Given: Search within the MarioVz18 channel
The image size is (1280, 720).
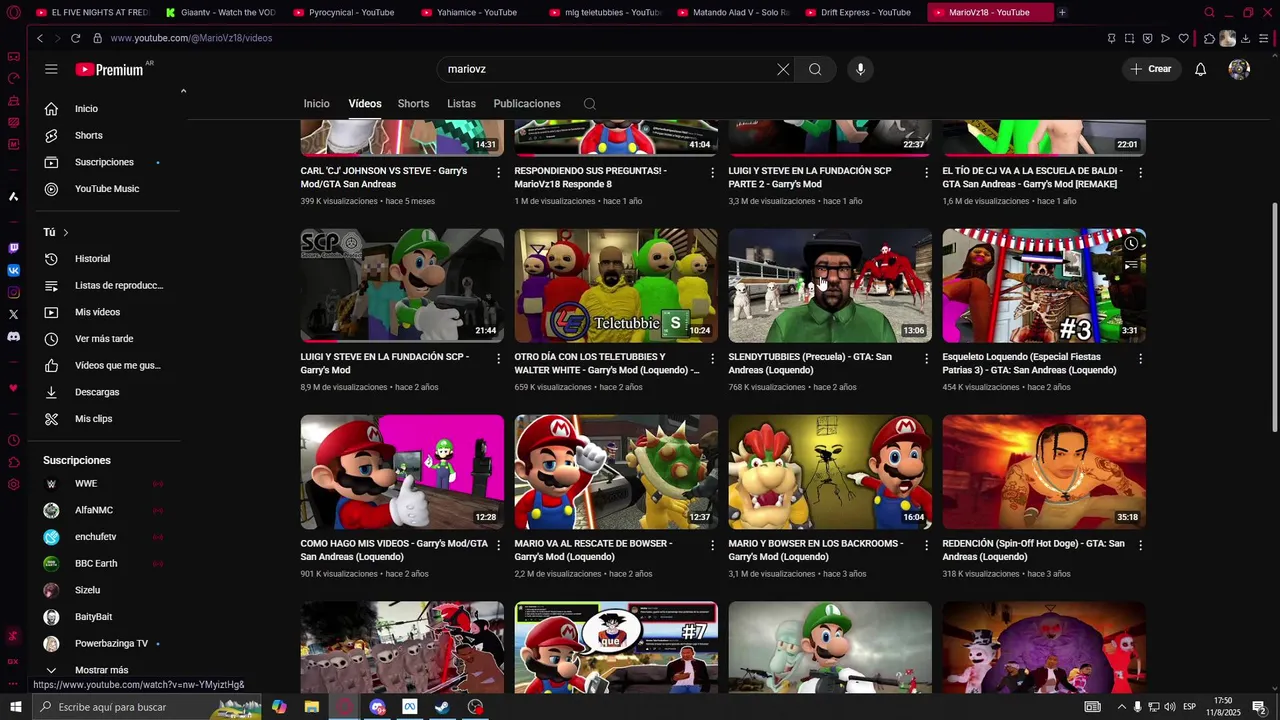Looking at the screenshot, I should pyautogui.click(x=590, y=104).
